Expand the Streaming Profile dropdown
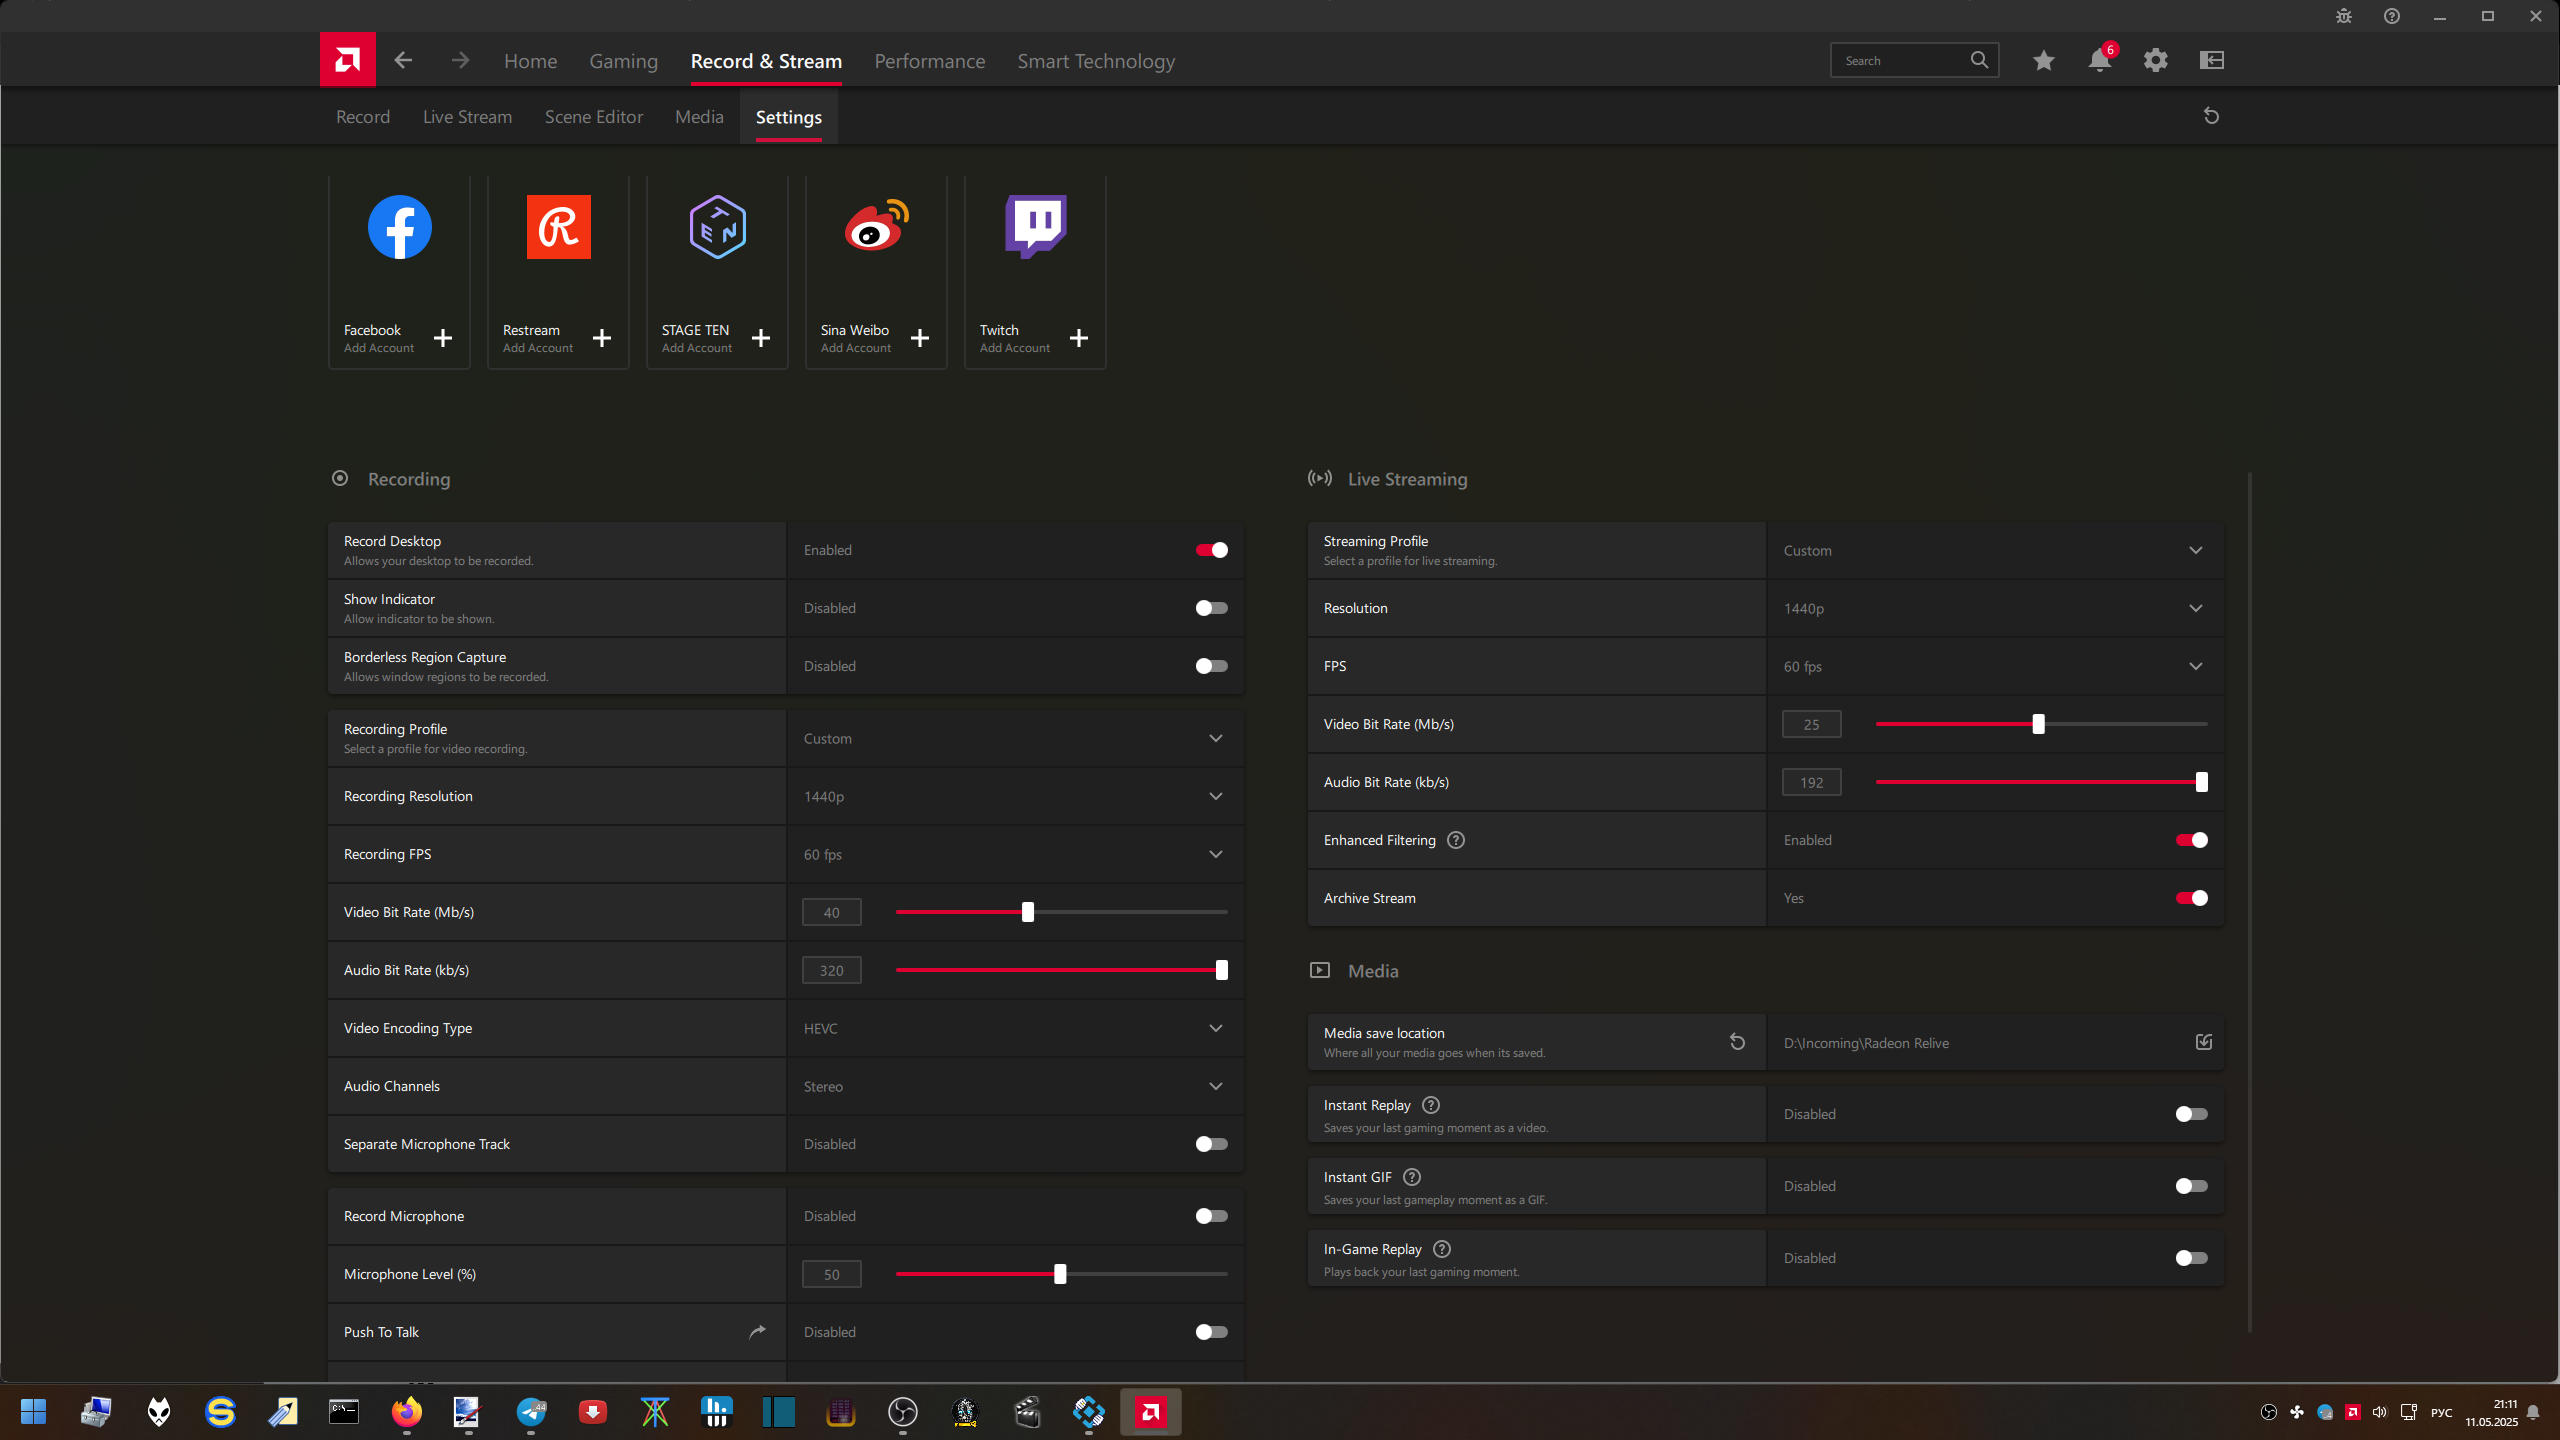Viewport: 2560px width, 1440px height. (x=2195, y=550)
